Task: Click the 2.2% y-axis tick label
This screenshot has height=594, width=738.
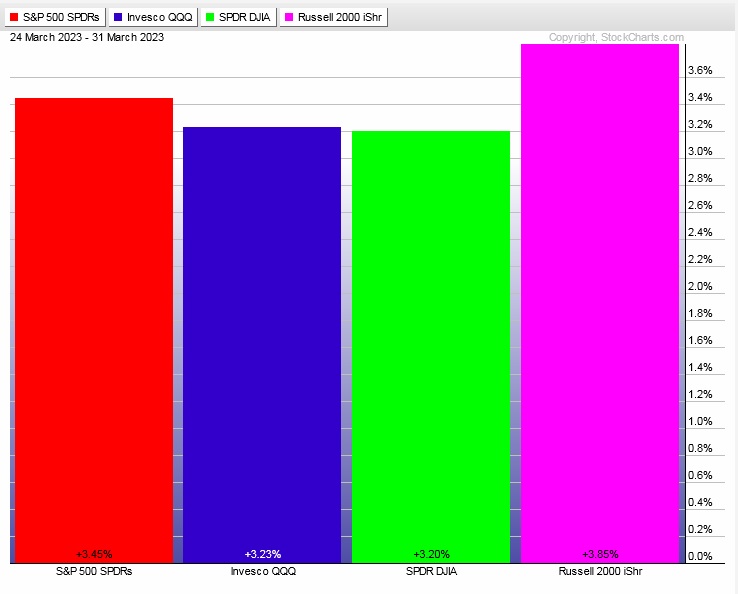Action: tap(700, 259)
